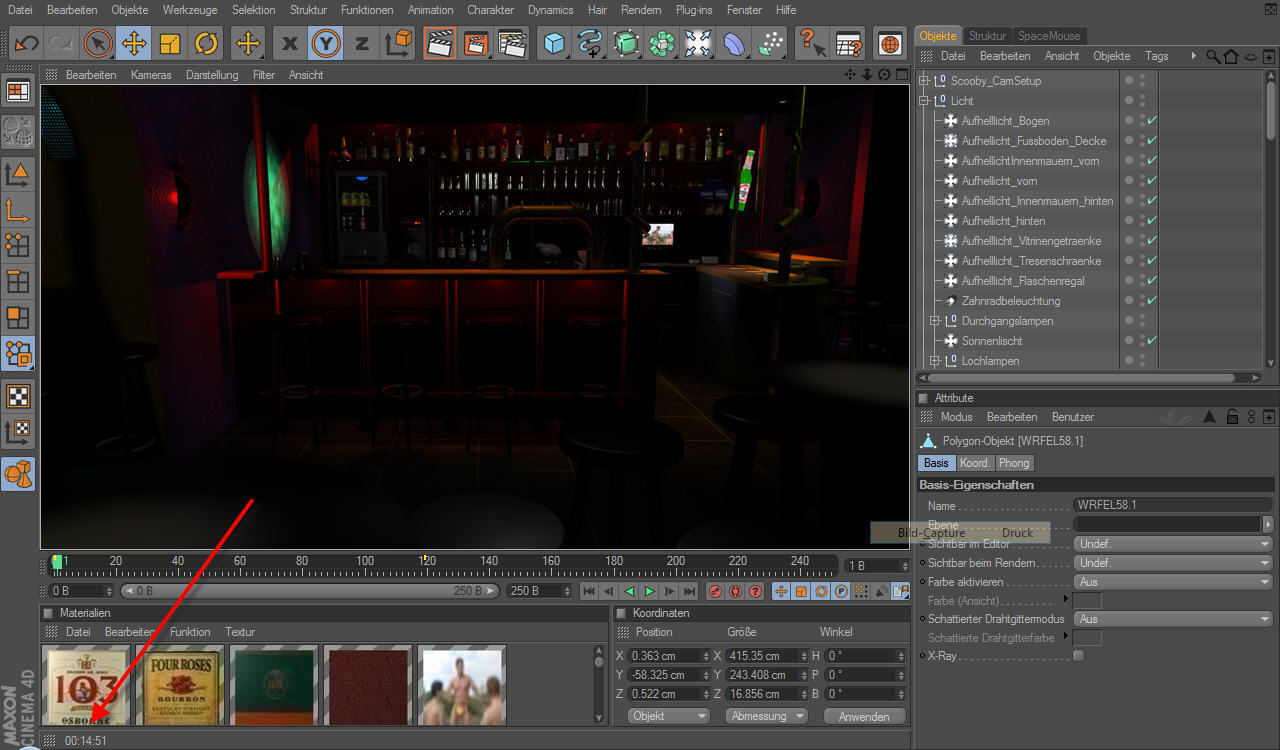The height and width of the screenshot is (750, 1280).
Task: Open the render settings clapperboard icon
Action: click(x=512, y=43)
